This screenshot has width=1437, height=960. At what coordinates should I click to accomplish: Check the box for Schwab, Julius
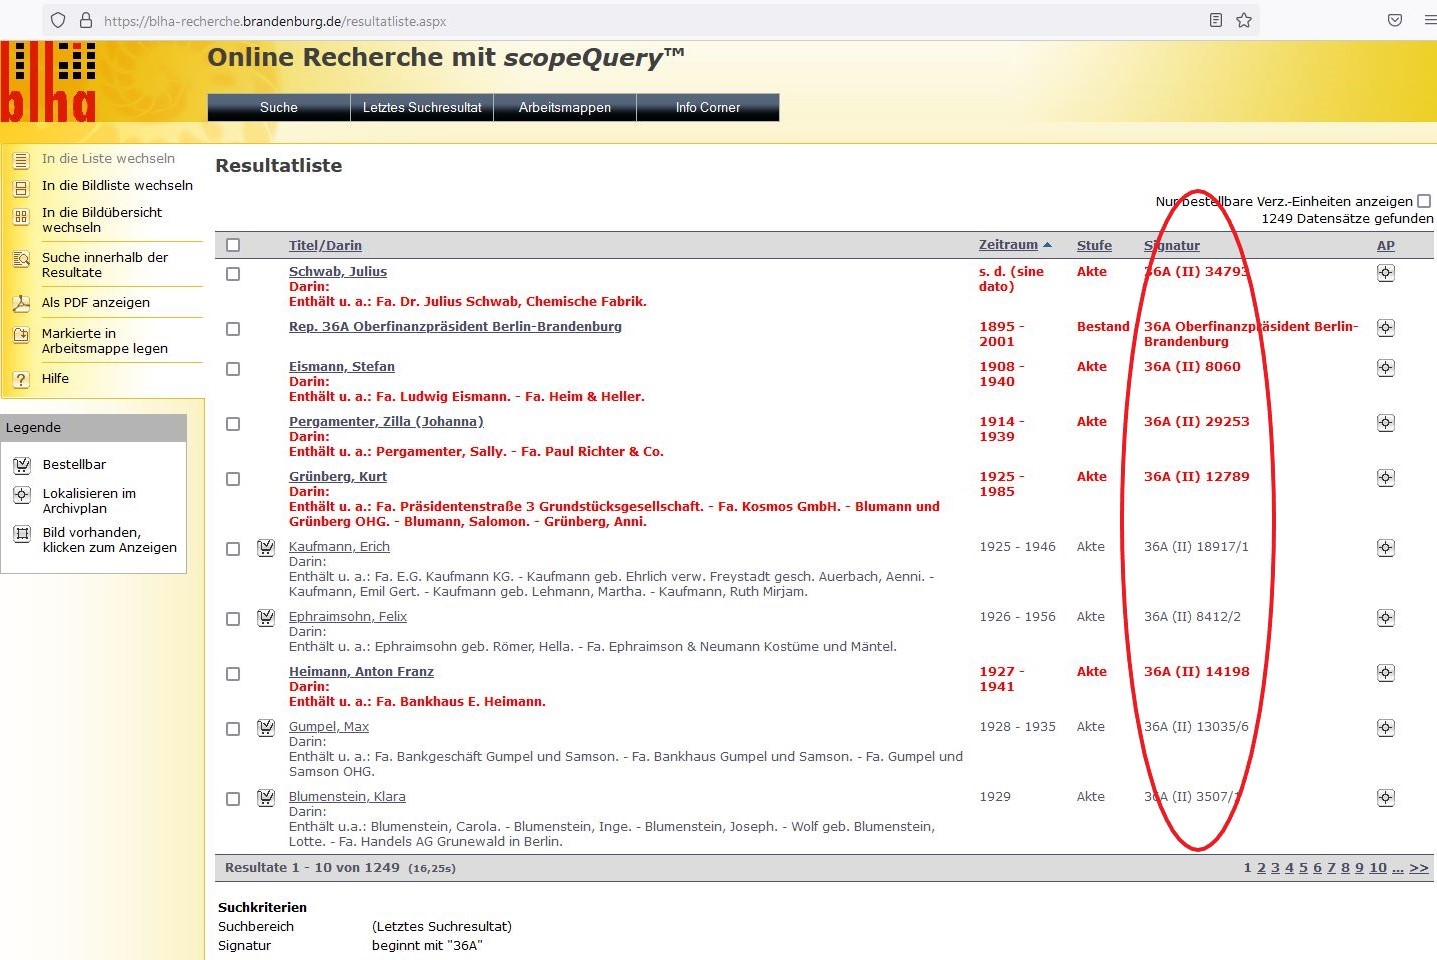click(233, 274)
